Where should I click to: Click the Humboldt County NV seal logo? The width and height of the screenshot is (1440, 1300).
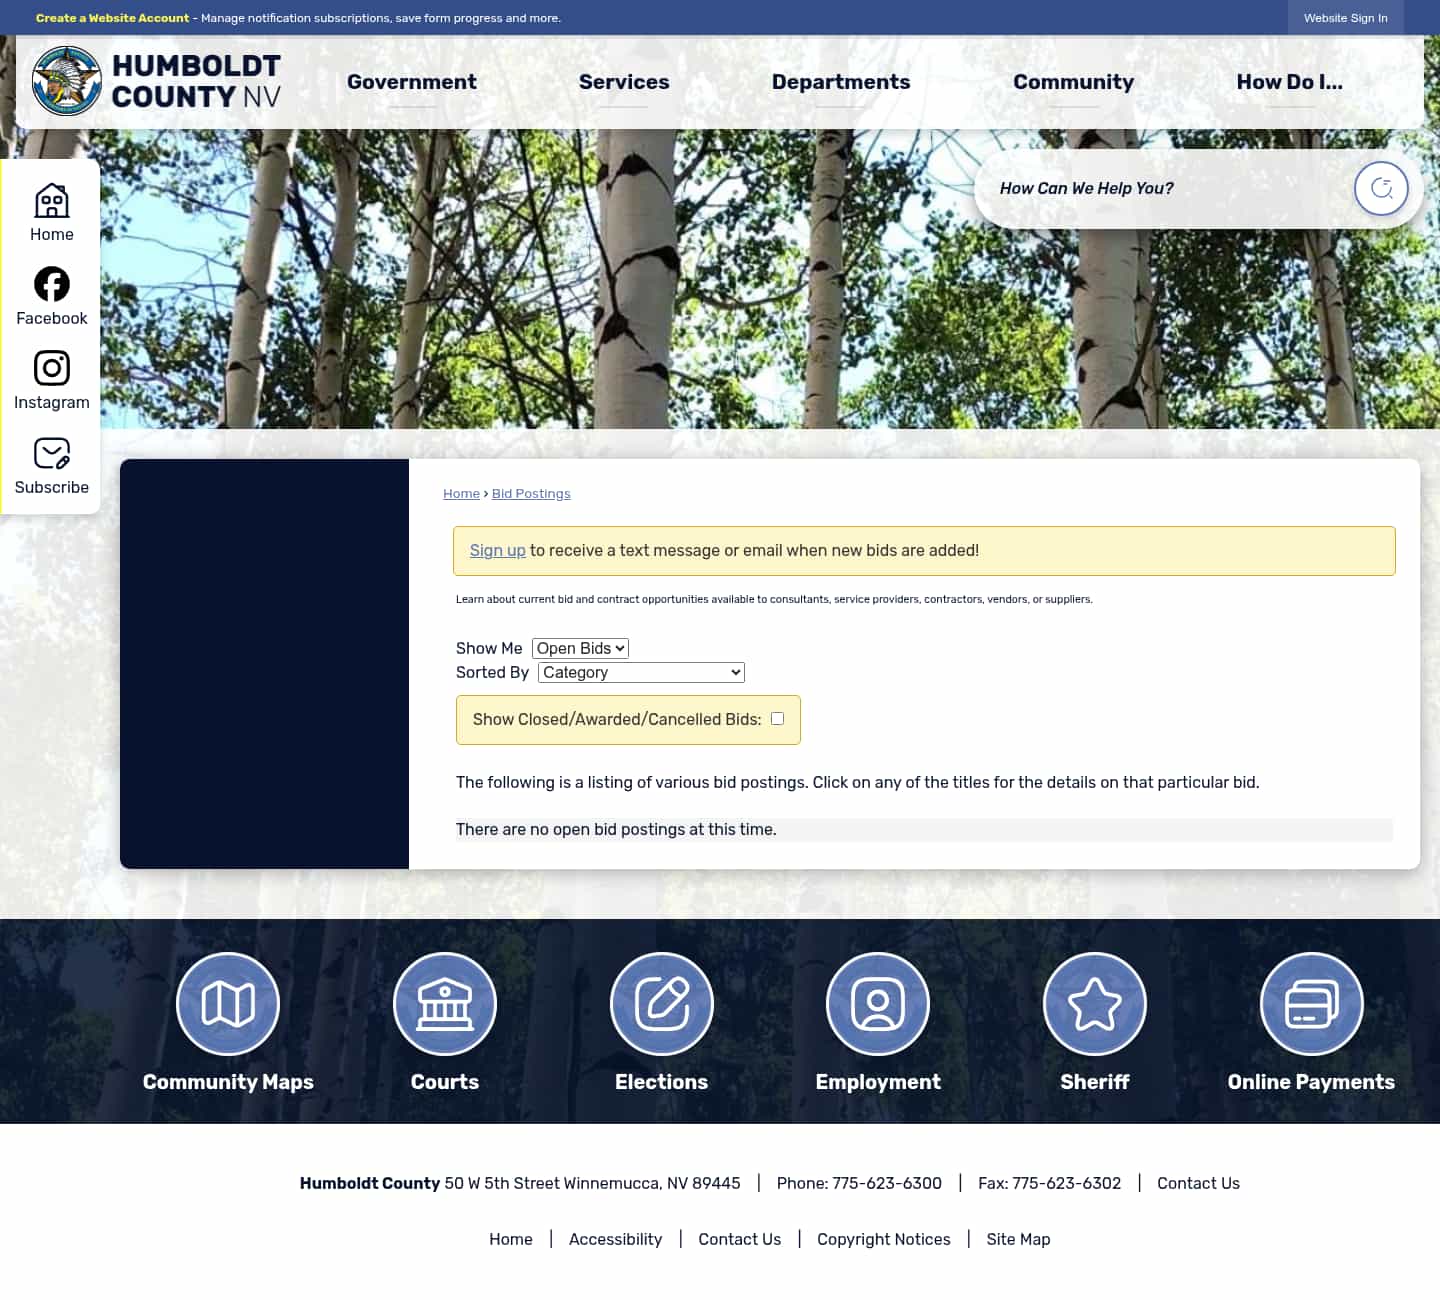67,81
